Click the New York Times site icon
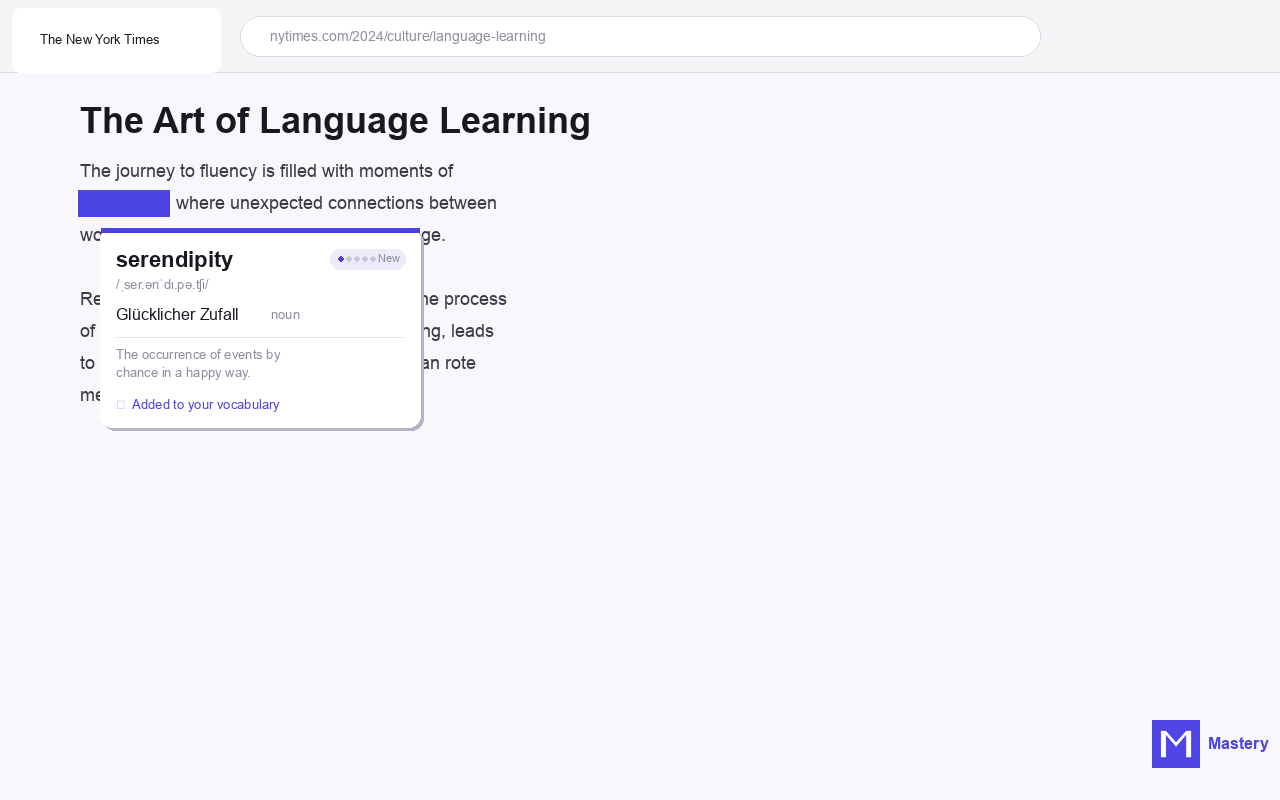 [x=116, y=40]
